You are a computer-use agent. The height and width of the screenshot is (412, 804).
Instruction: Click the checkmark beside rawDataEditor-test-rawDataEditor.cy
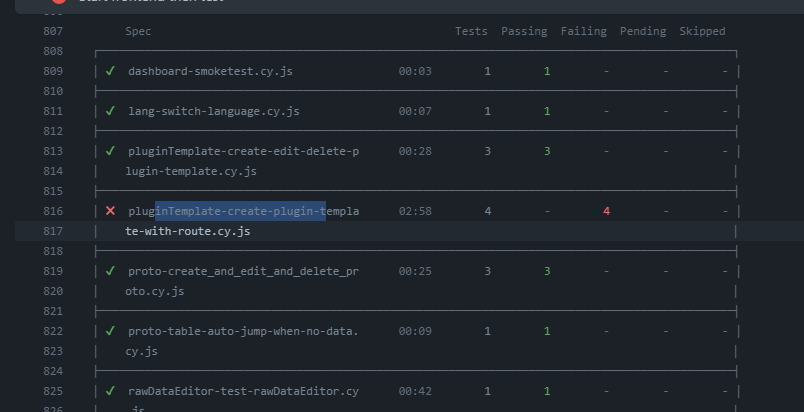110,391
